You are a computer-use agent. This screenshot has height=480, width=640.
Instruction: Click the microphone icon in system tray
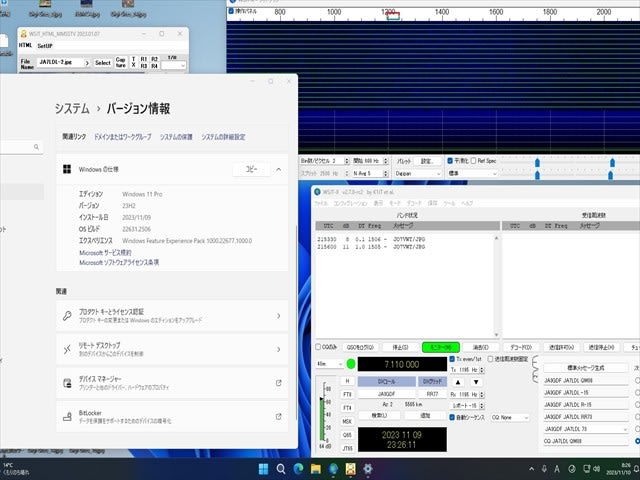544,469
